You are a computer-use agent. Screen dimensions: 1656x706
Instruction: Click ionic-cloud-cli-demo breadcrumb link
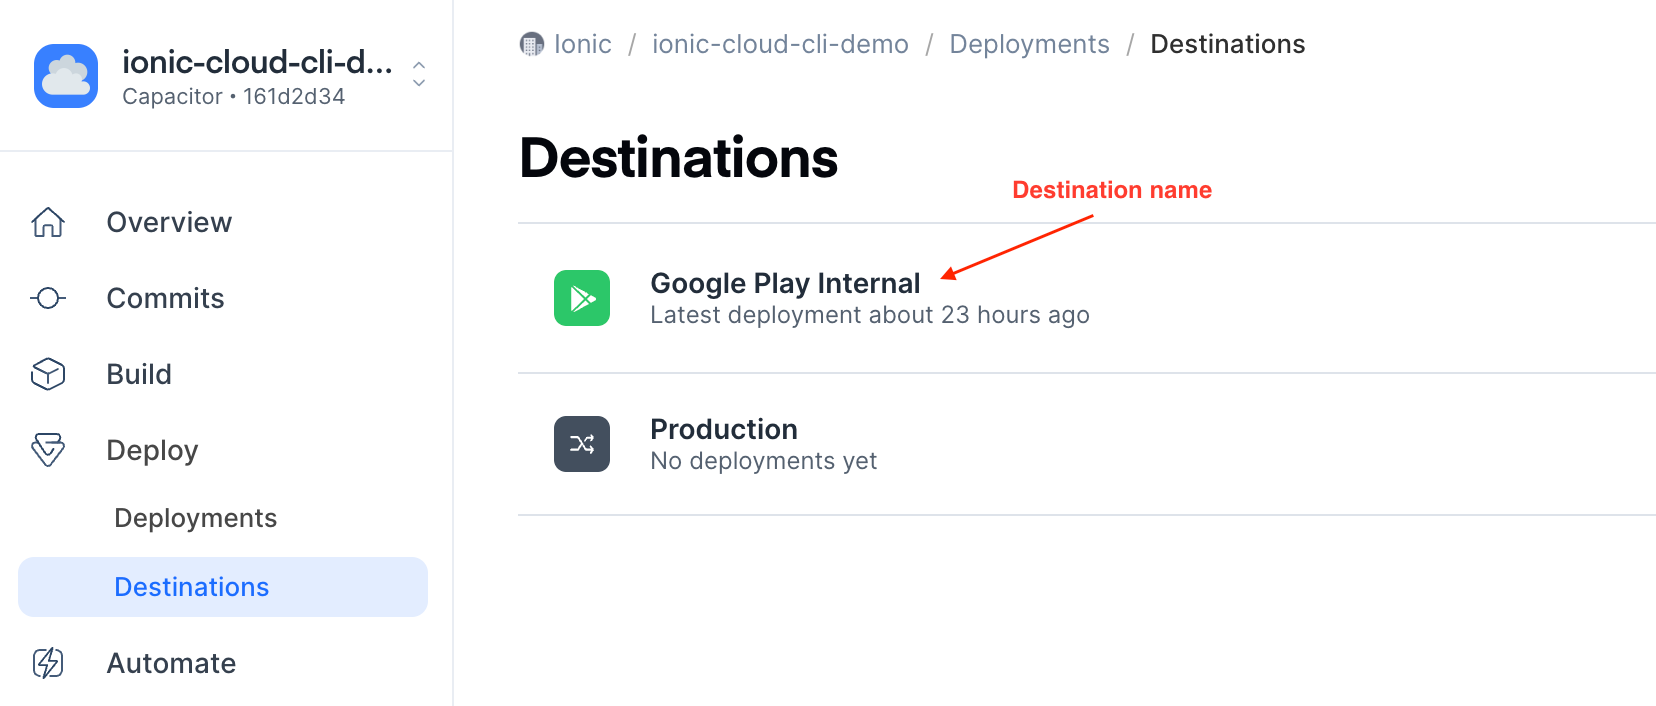[780, 44]
